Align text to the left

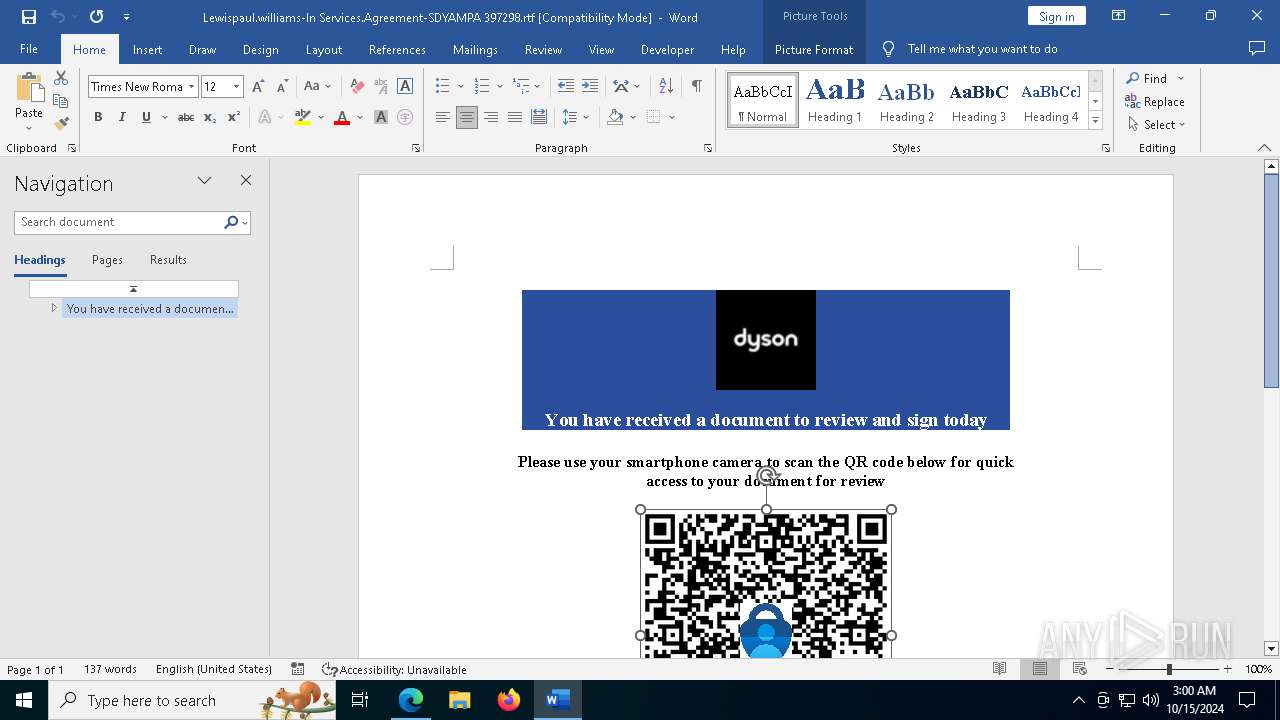pos(443,117)
